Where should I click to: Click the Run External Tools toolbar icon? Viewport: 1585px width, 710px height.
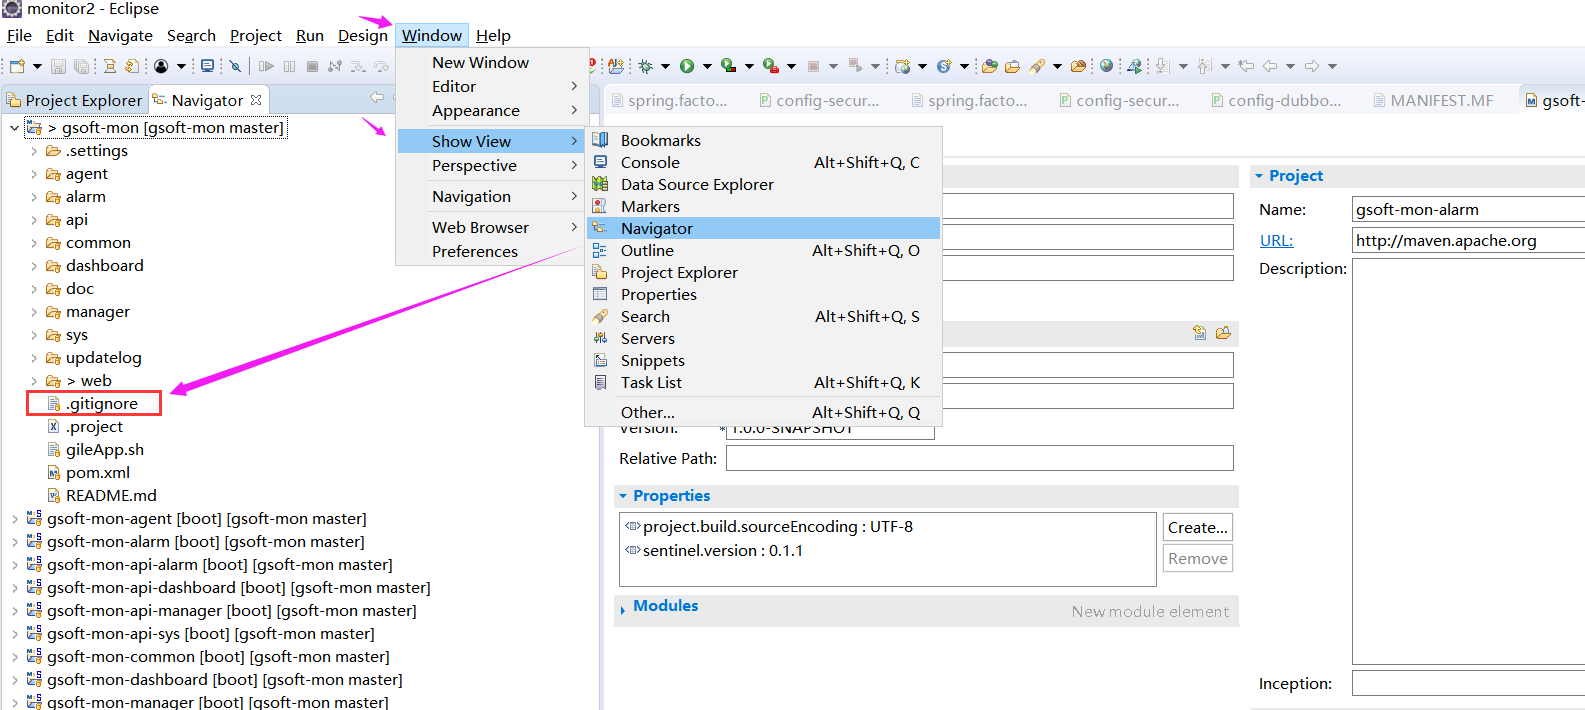771,66
